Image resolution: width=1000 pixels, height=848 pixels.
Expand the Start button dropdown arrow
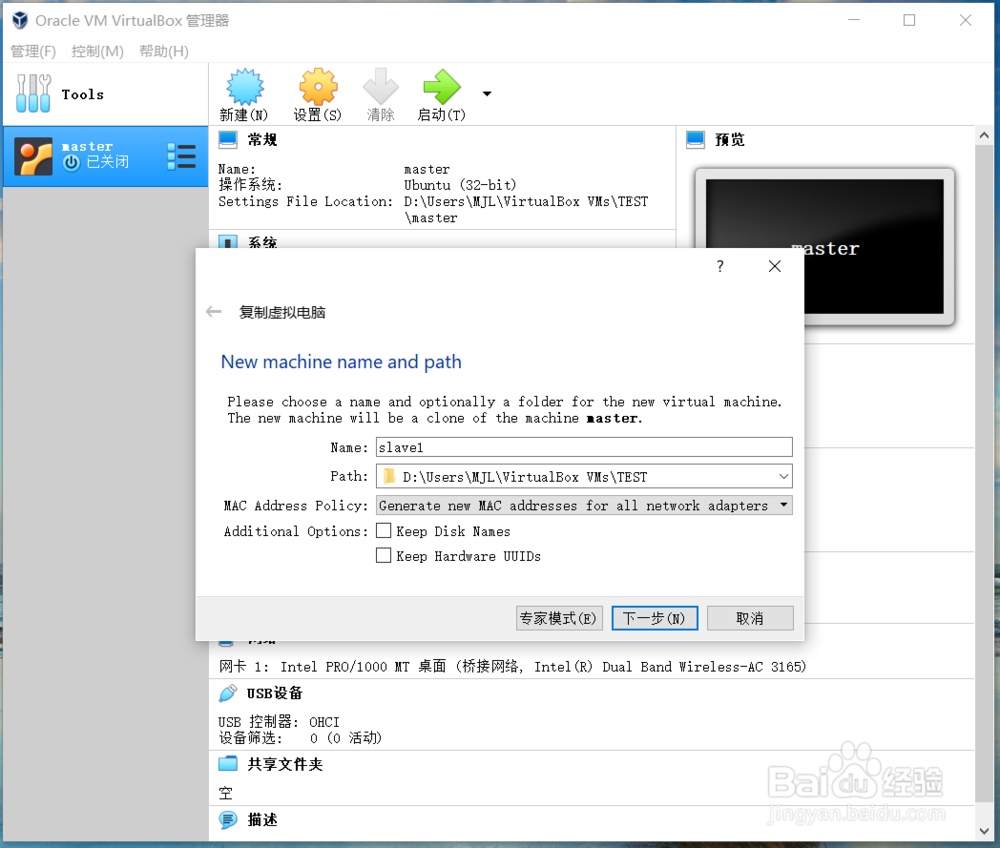487,94
